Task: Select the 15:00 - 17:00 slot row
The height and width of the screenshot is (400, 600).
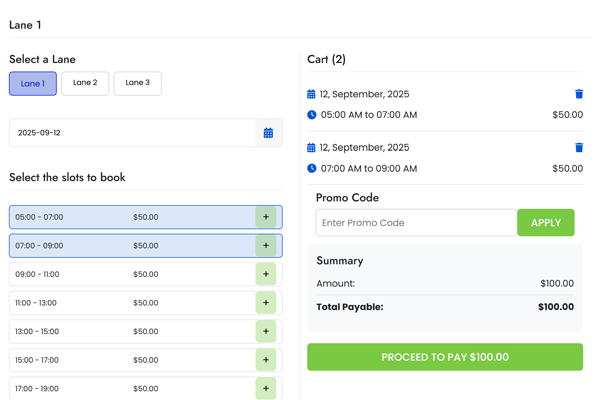Action: pyautogui.click(x=146, y=360)
